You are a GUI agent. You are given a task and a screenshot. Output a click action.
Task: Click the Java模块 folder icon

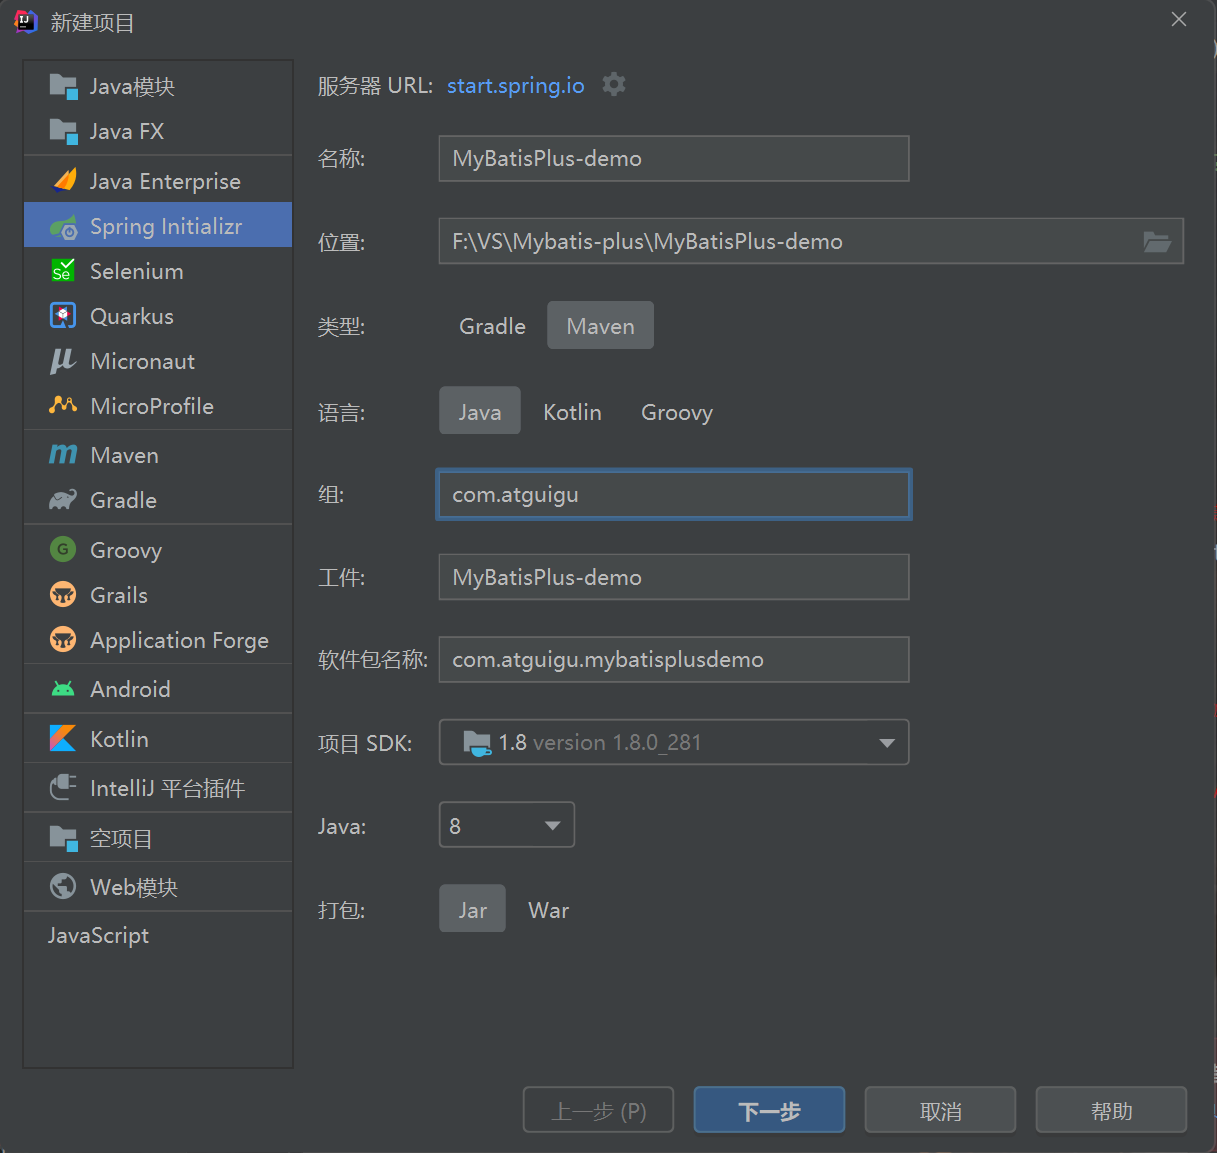tap(63, 86)
